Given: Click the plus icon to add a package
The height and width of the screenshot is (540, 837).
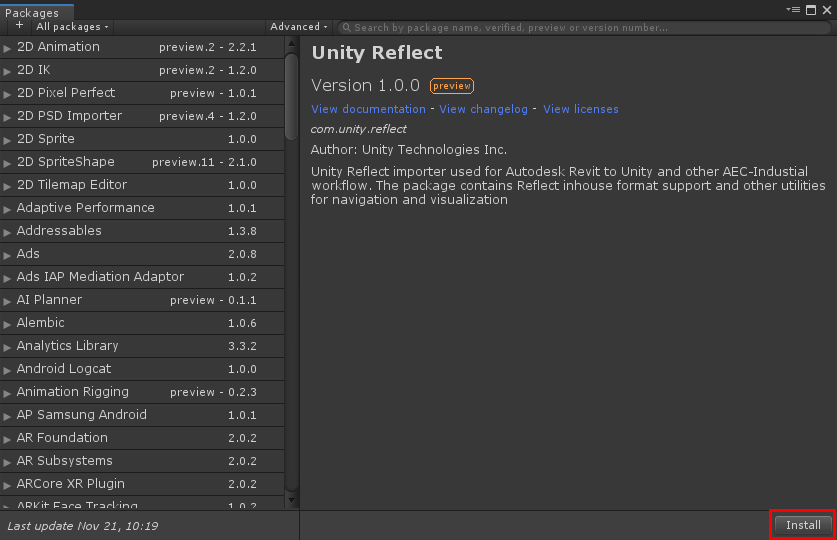Looking at the screenshot, I should tap(19, 27).
